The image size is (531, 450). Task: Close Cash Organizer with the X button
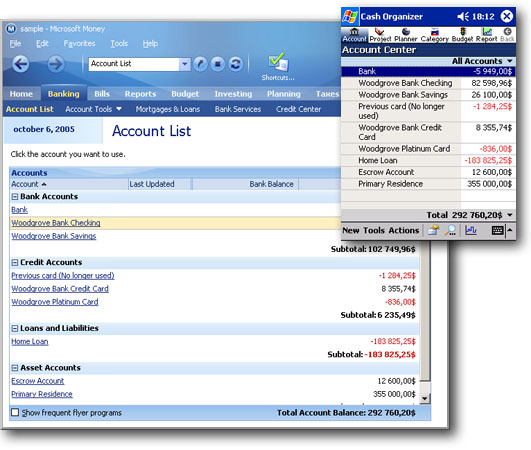pos(507,16)
